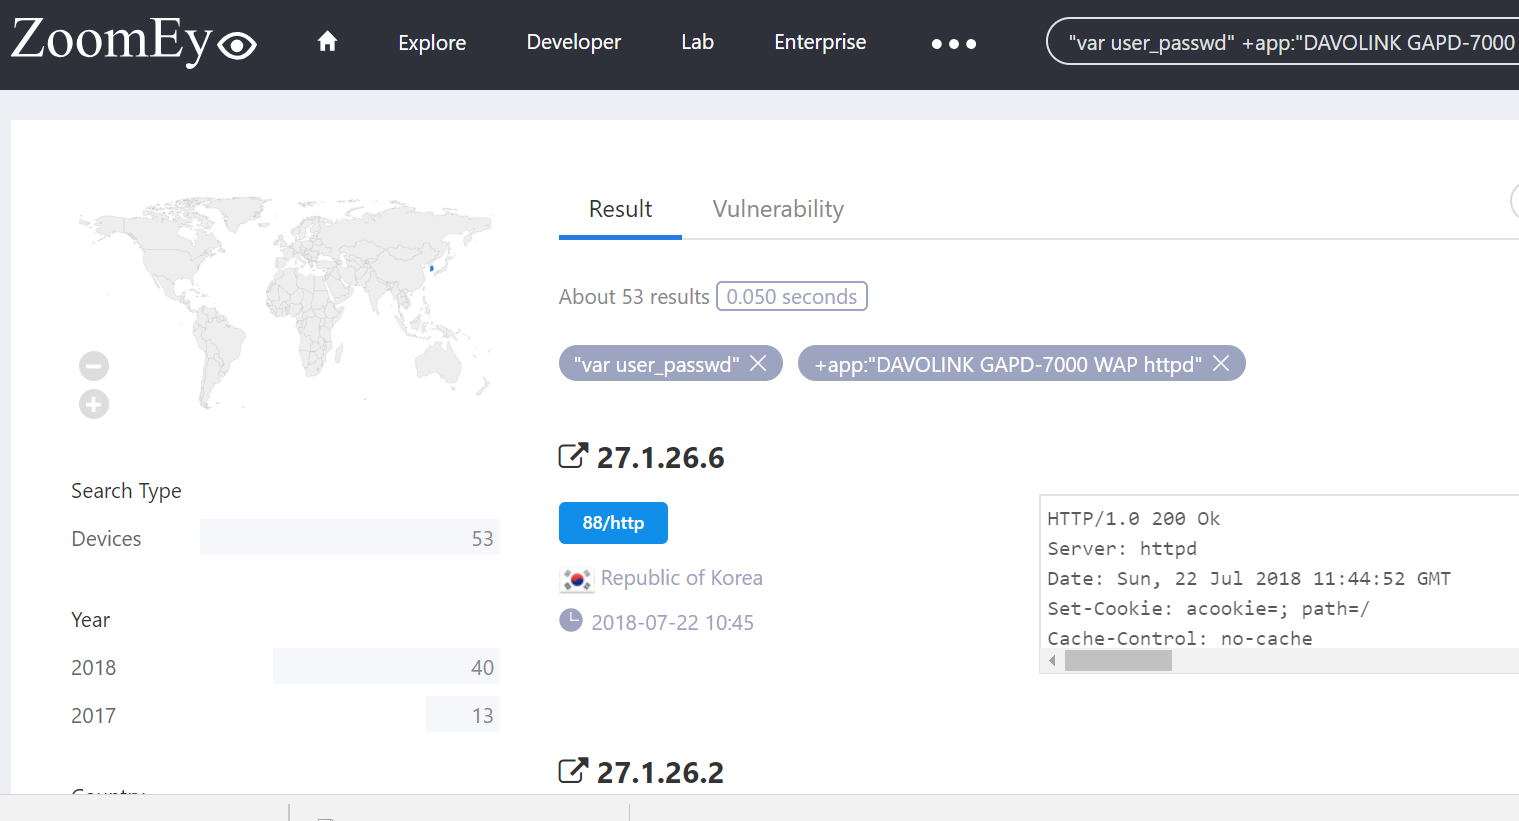Click the ZoomEye logo
Viewport: 1519px width, 821px height.
[x=134, y=42]
